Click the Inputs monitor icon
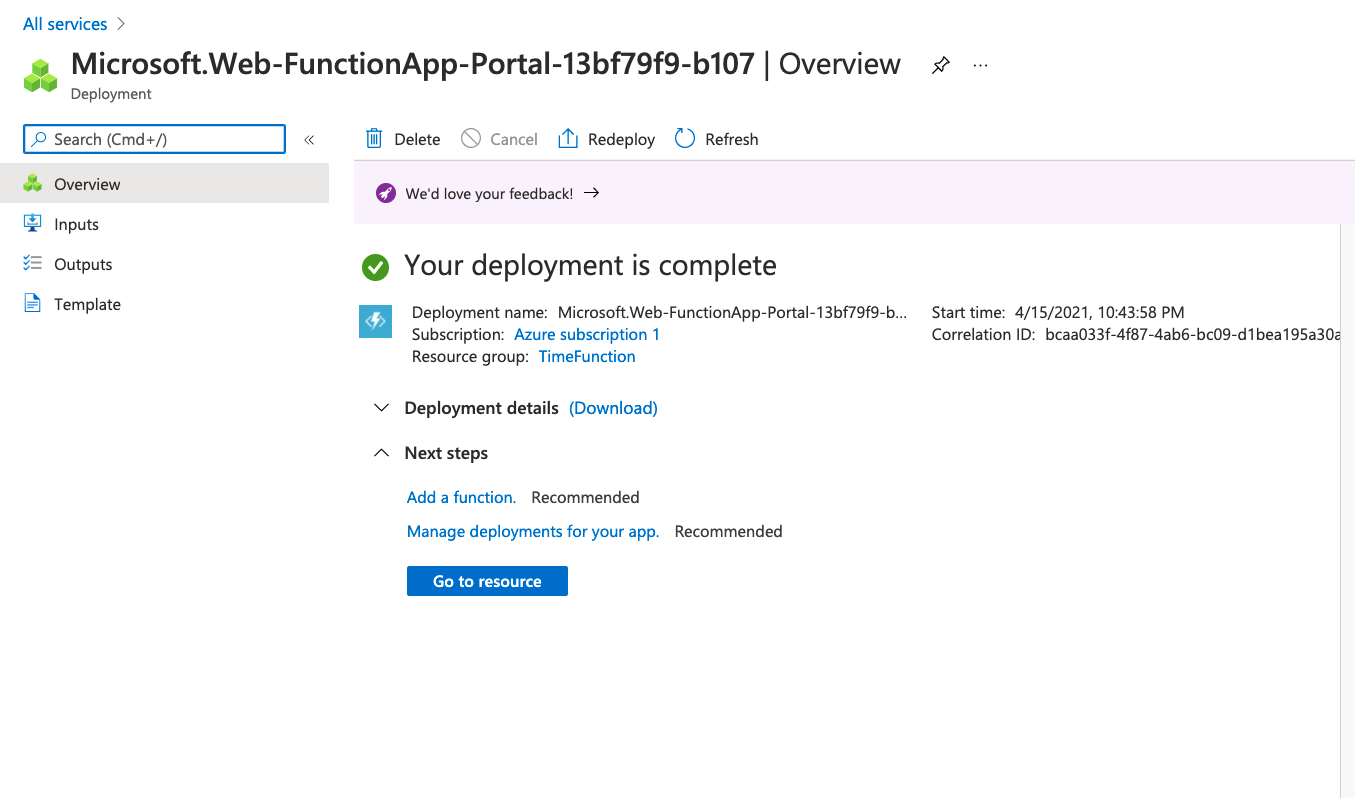This screenshot has width=1355, height=798. click(33, 224)
